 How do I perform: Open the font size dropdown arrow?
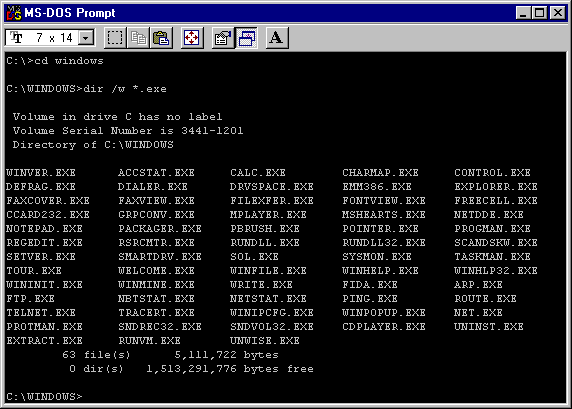(x=86, y=38)
